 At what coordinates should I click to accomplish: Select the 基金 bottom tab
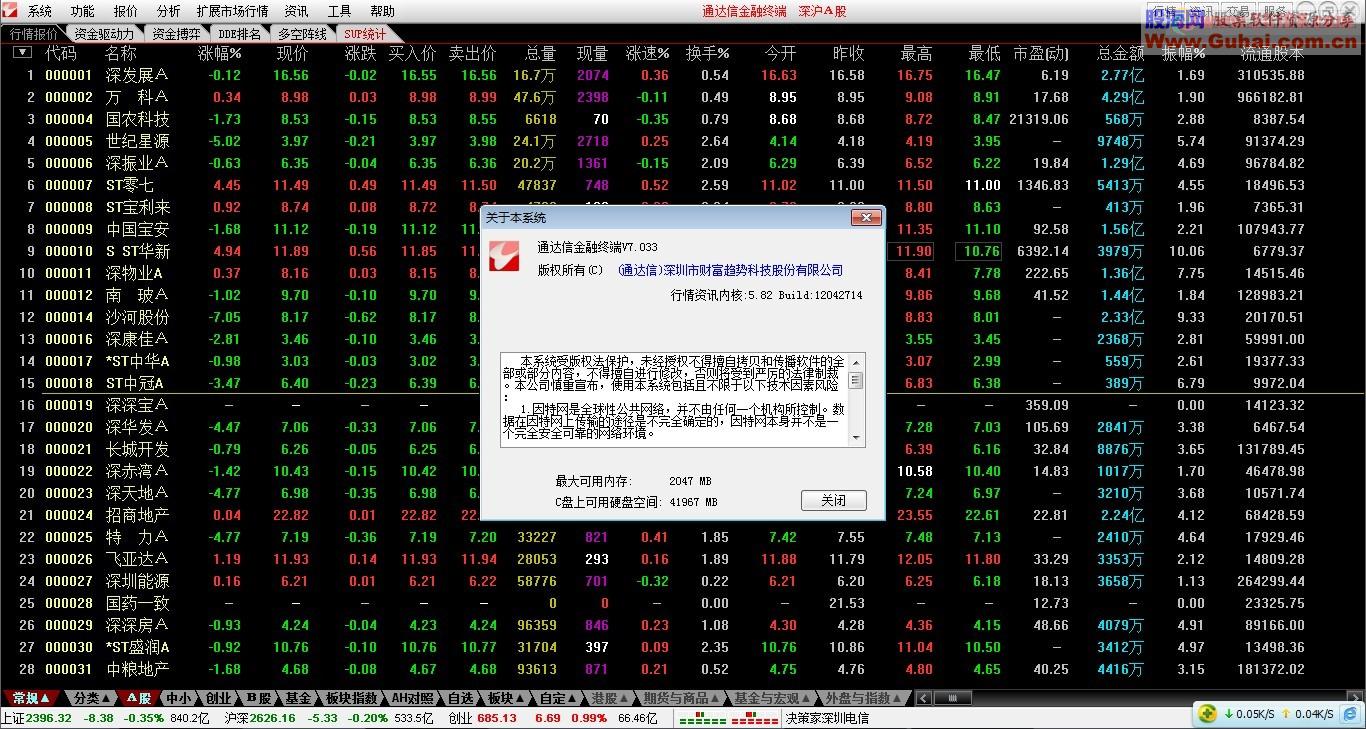[298, 698]
